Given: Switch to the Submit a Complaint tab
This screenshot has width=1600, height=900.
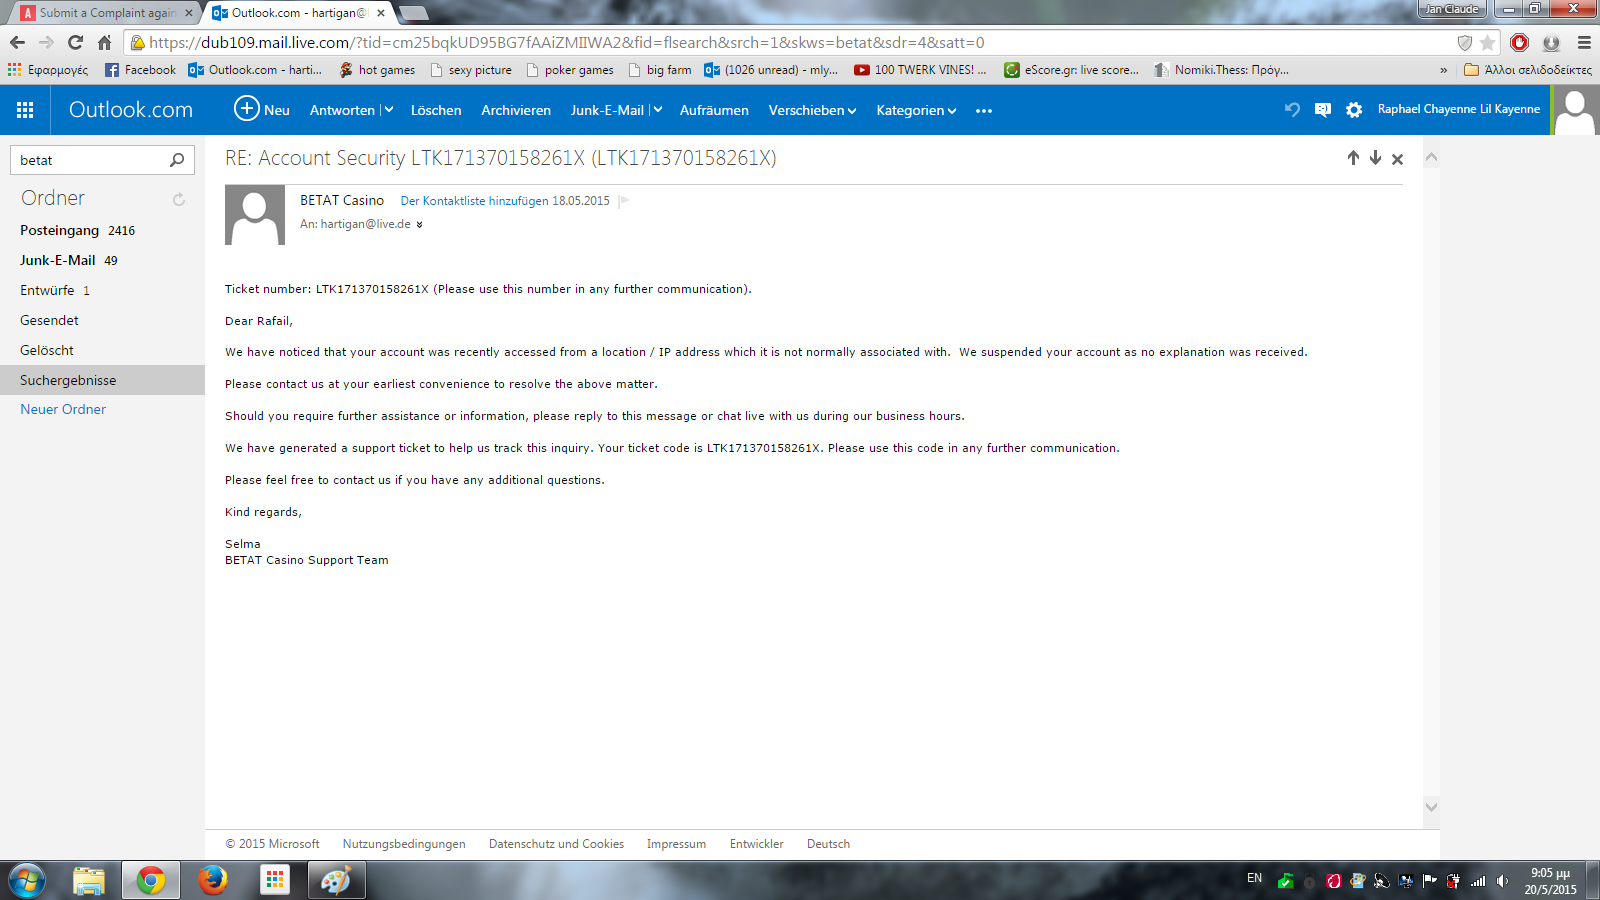Looking at the screenshot, I should 107,13.
